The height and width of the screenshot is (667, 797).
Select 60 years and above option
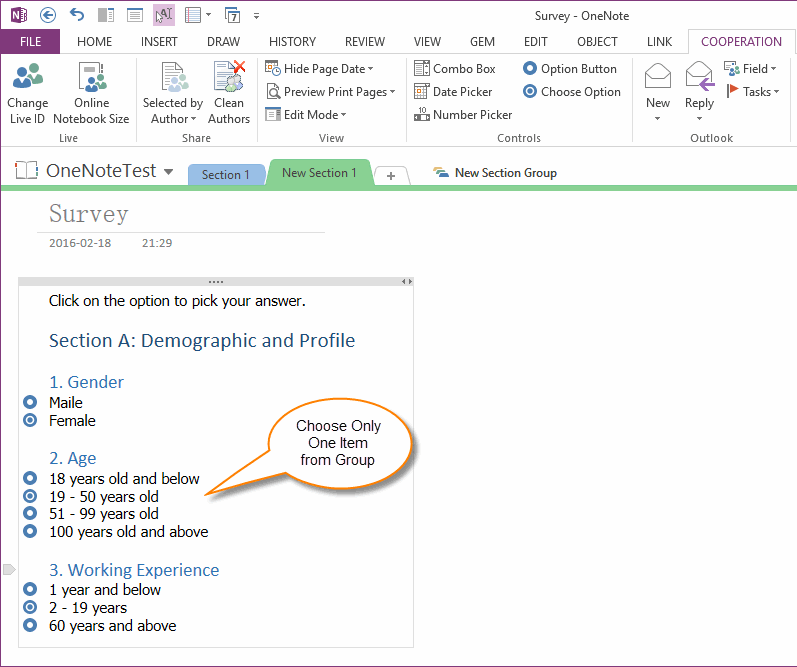(30, 625)
